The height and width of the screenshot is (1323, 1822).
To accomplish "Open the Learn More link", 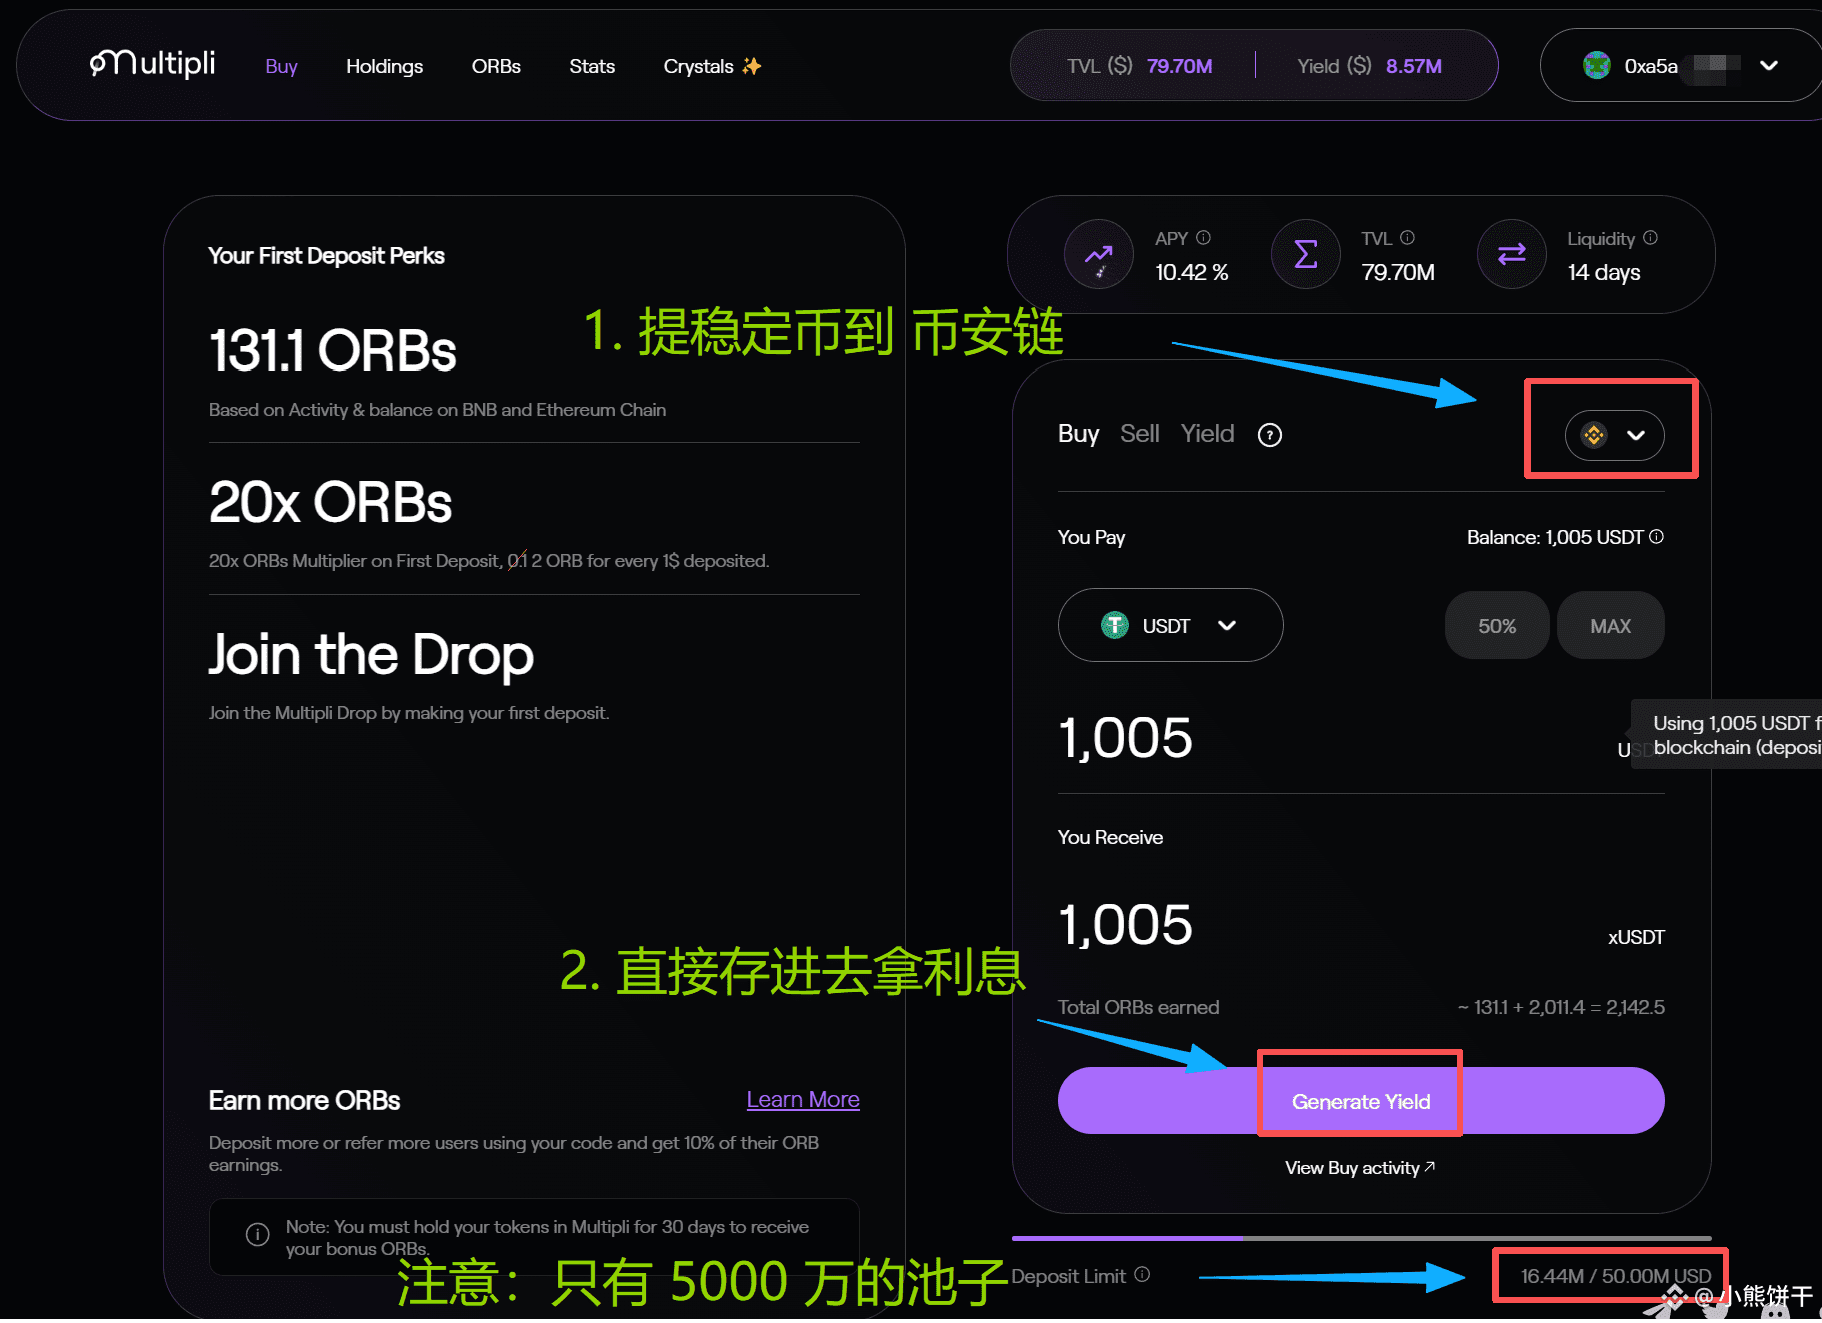I will (803, 1100).
